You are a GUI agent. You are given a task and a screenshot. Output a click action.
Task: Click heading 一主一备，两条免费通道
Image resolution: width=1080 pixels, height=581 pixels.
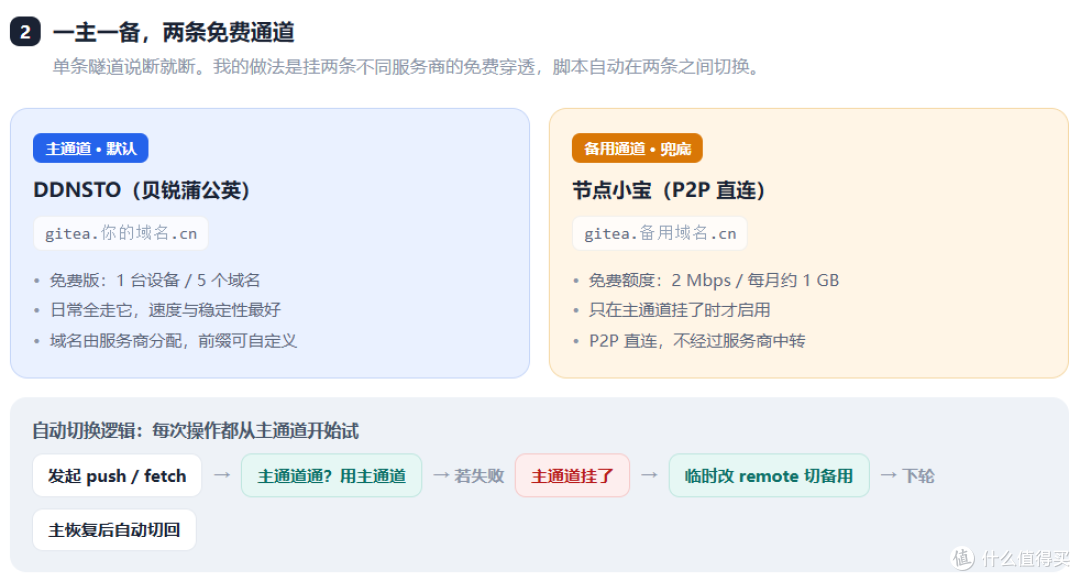coord(174,32)
